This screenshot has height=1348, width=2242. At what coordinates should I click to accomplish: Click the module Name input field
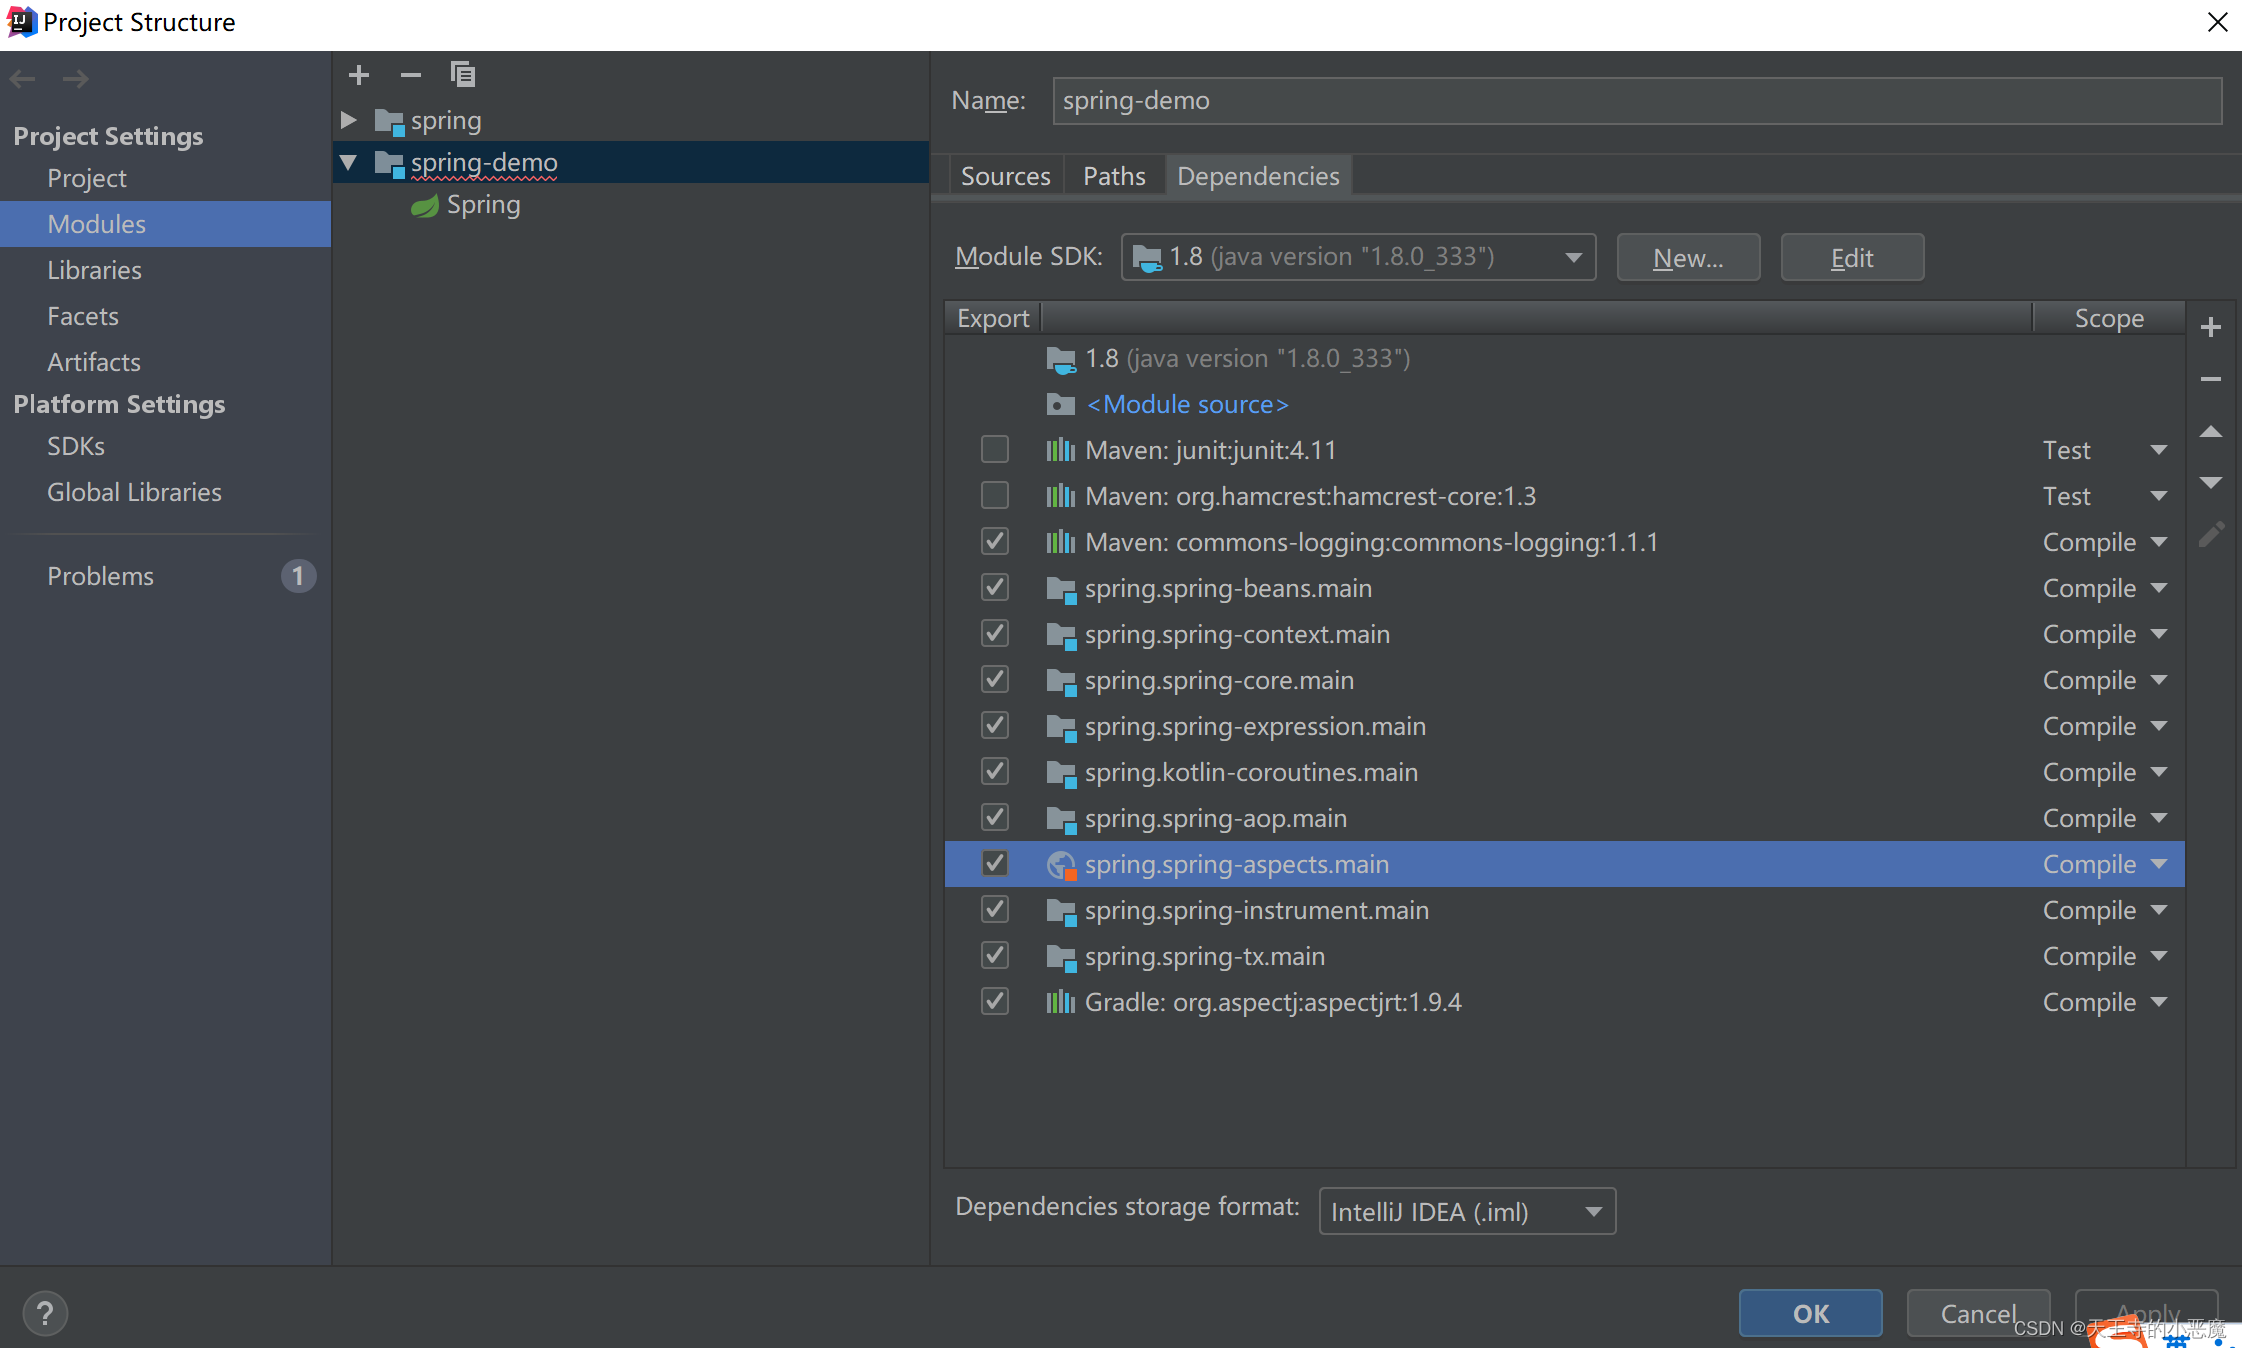click(x=1636, y=101)
